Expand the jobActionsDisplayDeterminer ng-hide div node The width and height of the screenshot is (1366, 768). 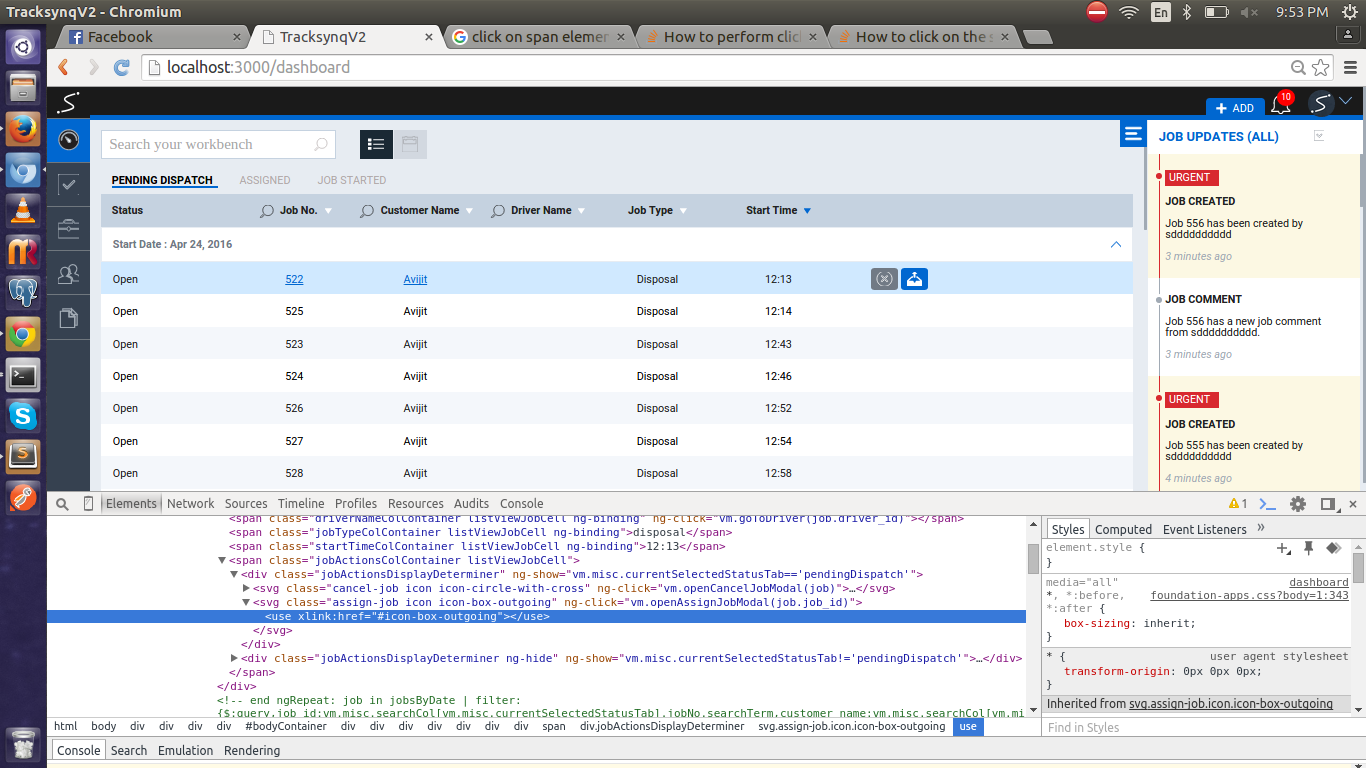234,658
